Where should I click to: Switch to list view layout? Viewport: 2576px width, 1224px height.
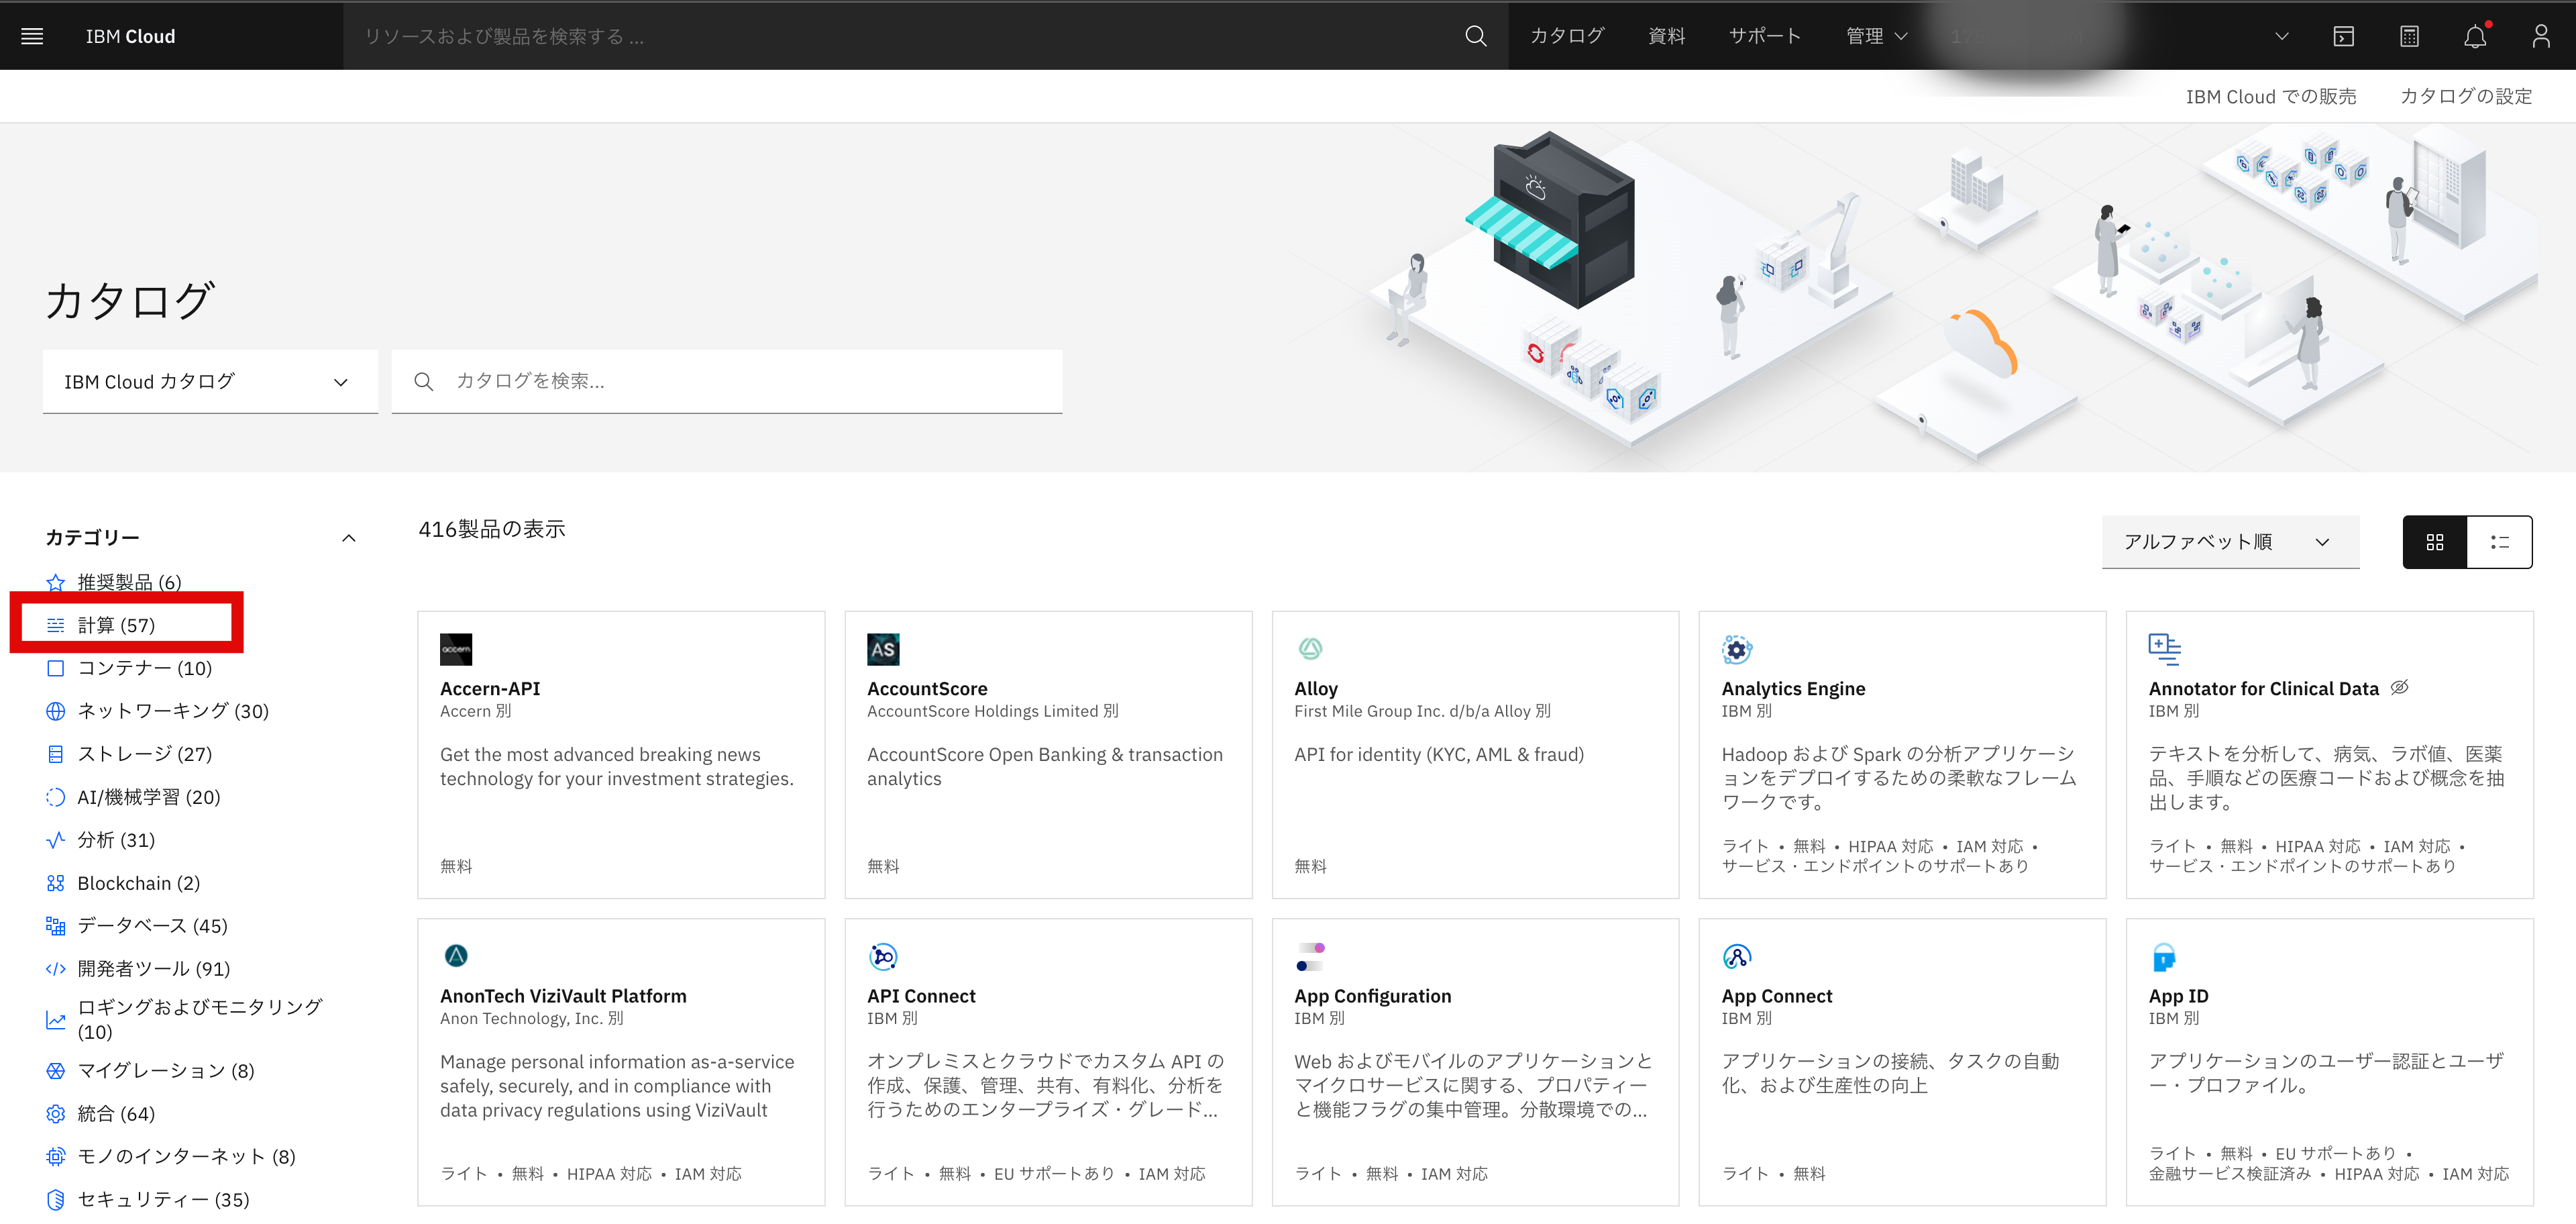[2499, 542]
